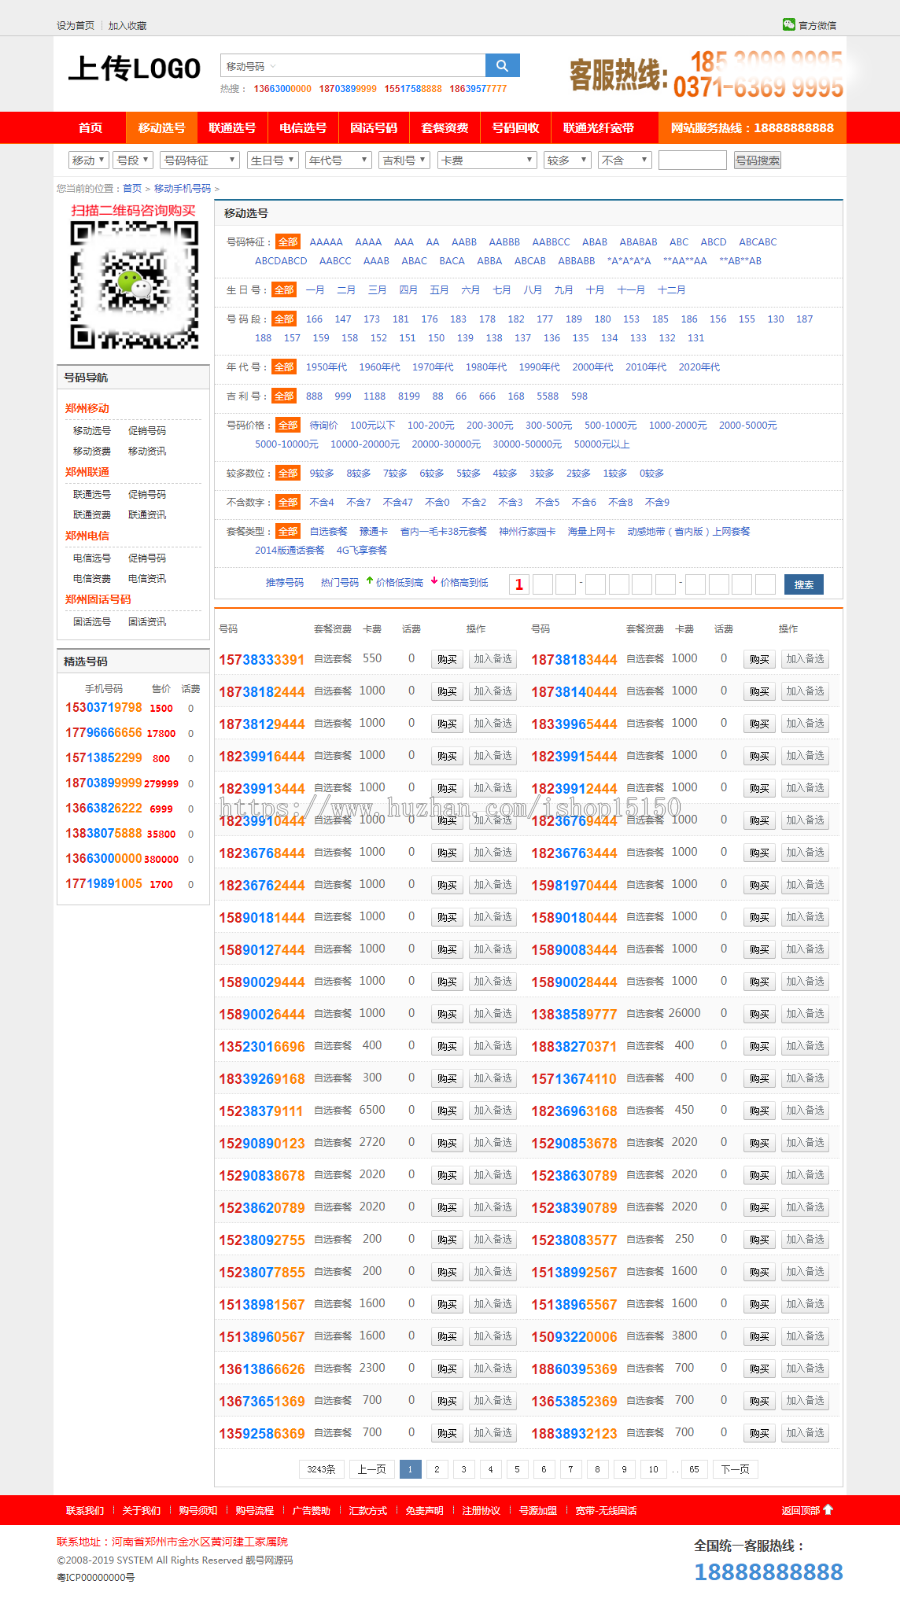900x1610 pixels.
Task: Go to 首页 in main navigation
Action: [90, 128]
